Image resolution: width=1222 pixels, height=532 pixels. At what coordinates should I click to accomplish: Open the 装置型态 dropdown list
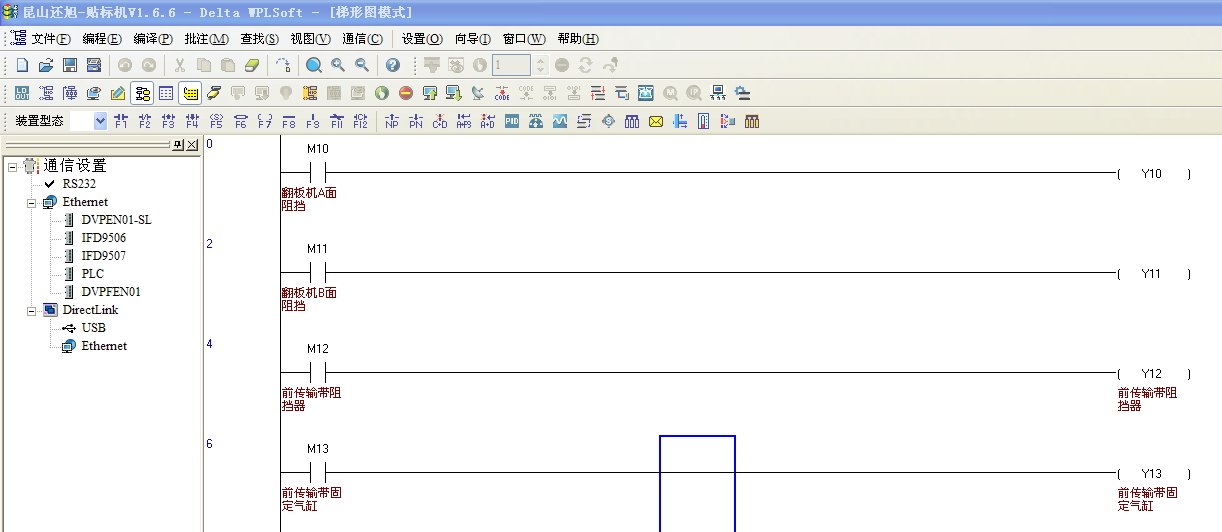pos(100,121)
